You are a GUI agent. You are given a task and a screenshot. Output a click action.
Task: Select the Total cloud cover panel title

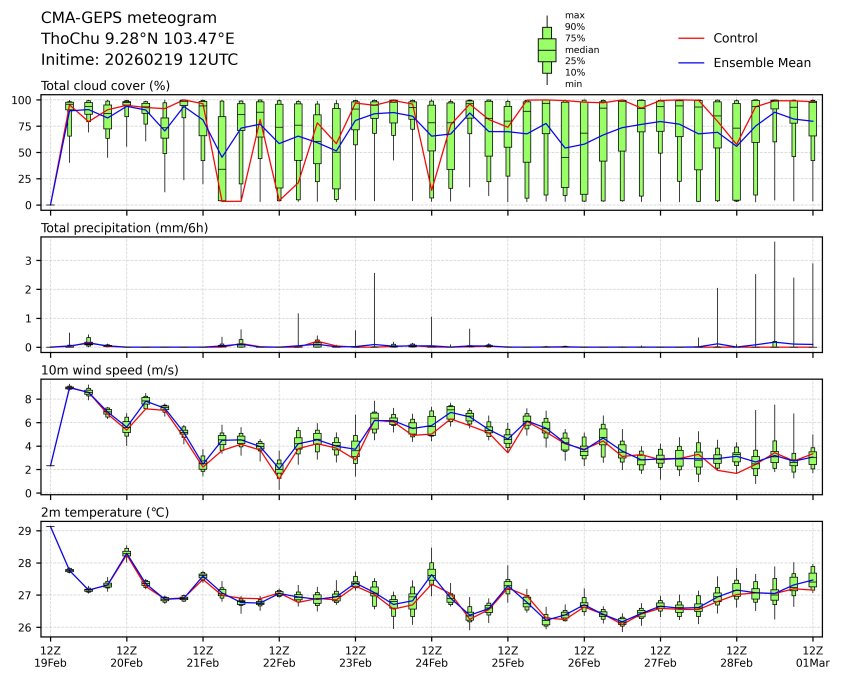pos(105,86)
